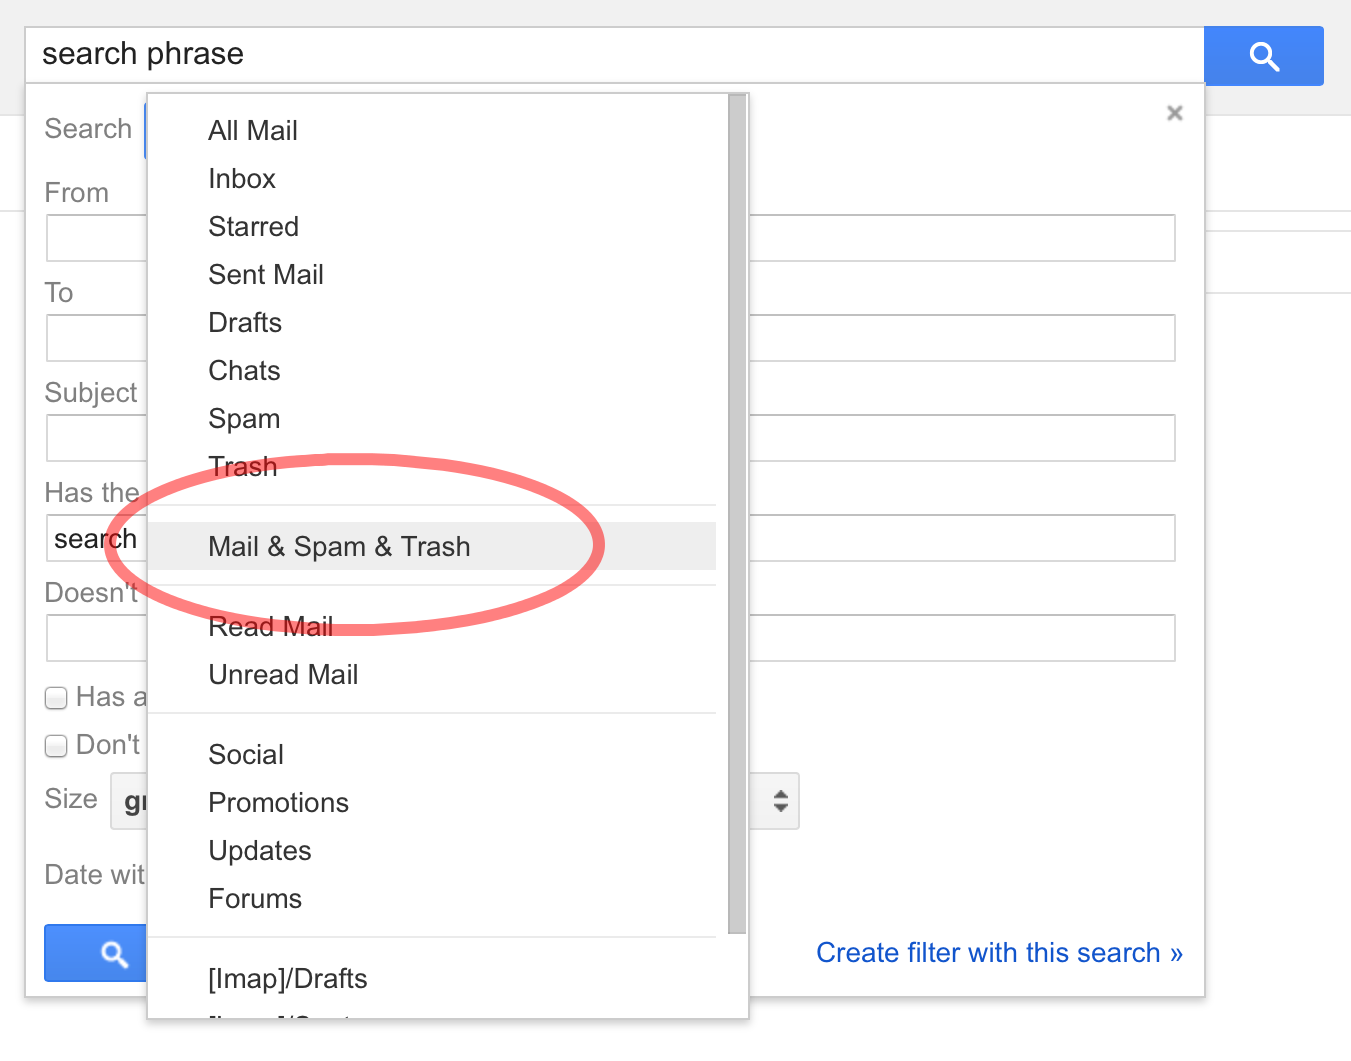Pick Starred from the search folder list
Image resolution: width=1351 pixels, height=1061 pixels.
pos(253,226)
